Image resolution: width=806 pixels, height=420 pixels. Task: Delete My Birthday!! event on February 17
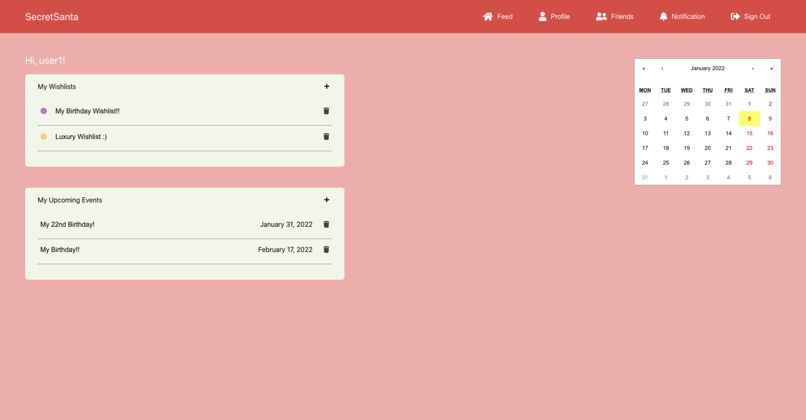(x=326, y=249)
